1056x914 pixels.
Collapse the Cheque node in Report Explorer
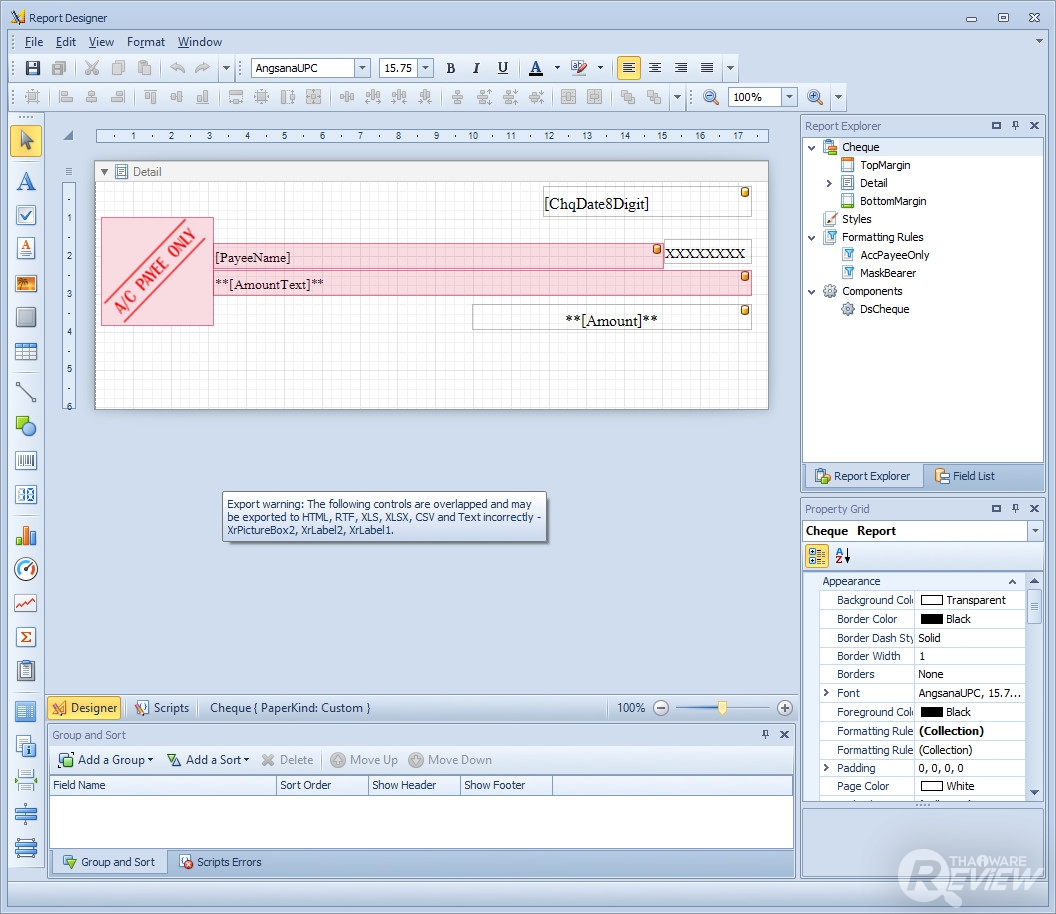[x=812, y=148]
